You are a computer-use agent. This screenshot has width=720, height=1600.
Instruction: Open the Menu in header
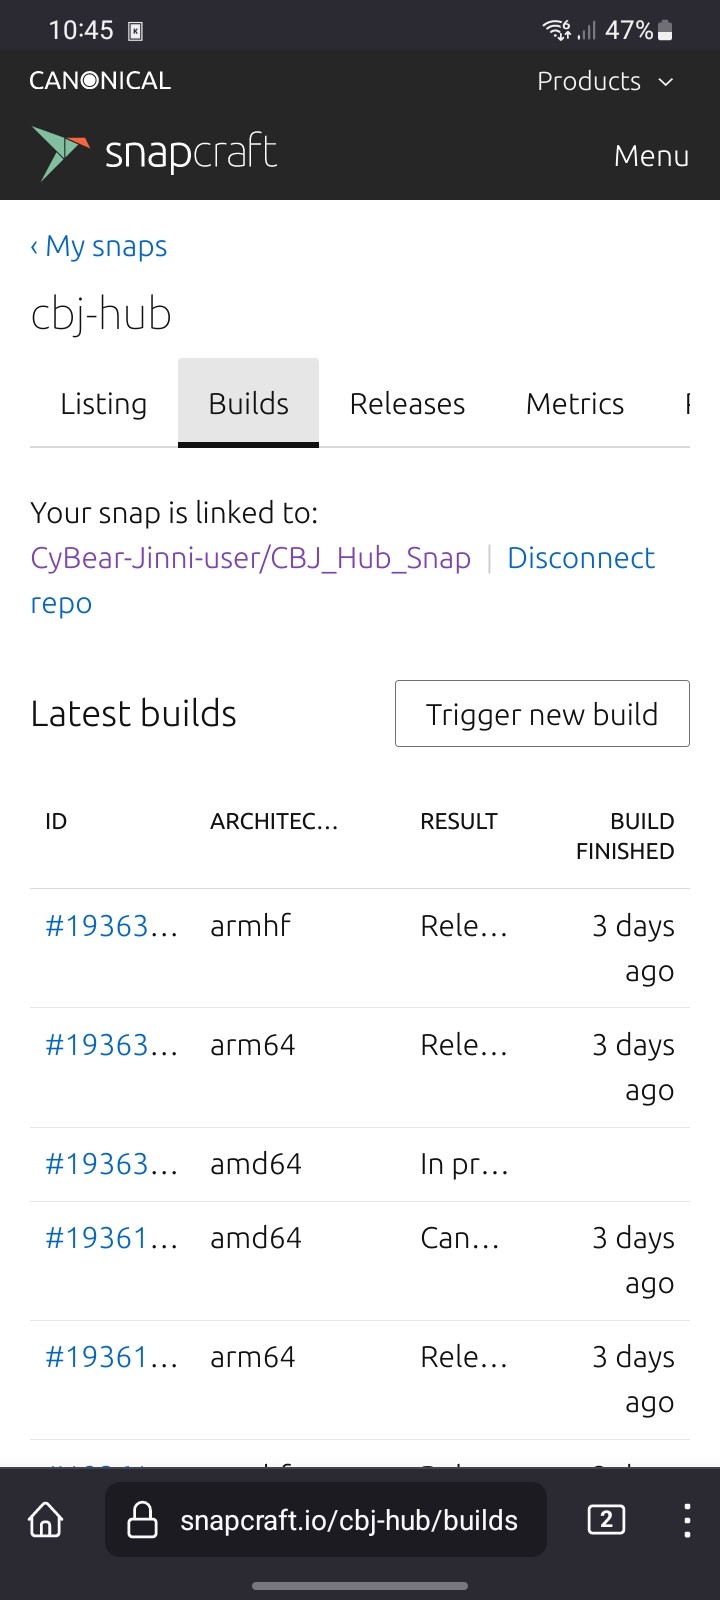click(x=651, y=156)
